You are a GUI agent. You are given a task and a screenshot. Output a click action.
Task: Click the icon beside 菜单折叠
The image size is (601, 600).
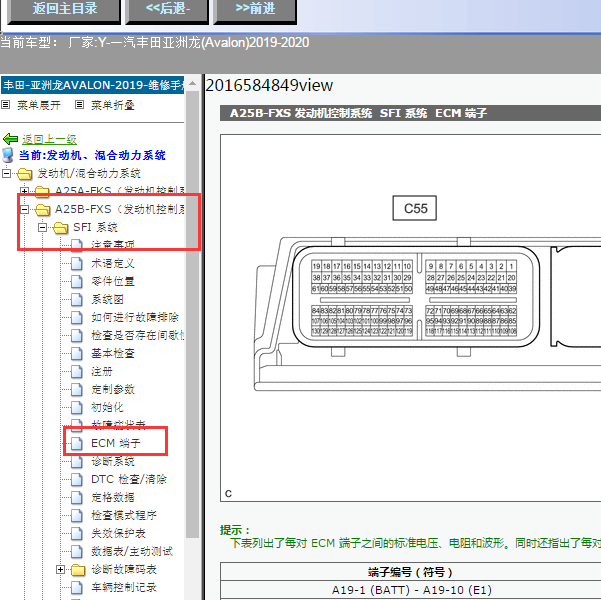point(79,105)
